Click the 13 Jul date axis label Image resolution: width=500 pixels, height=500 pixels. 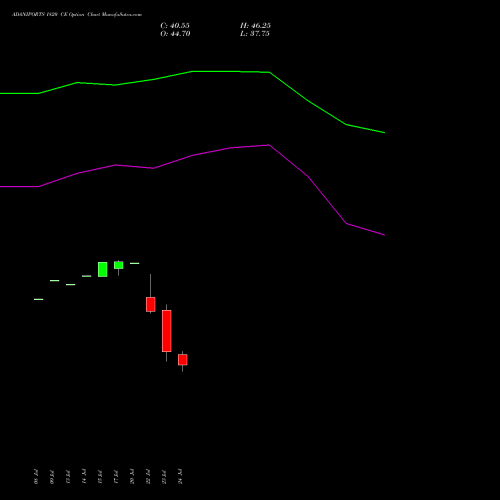[x=68, y=477]
